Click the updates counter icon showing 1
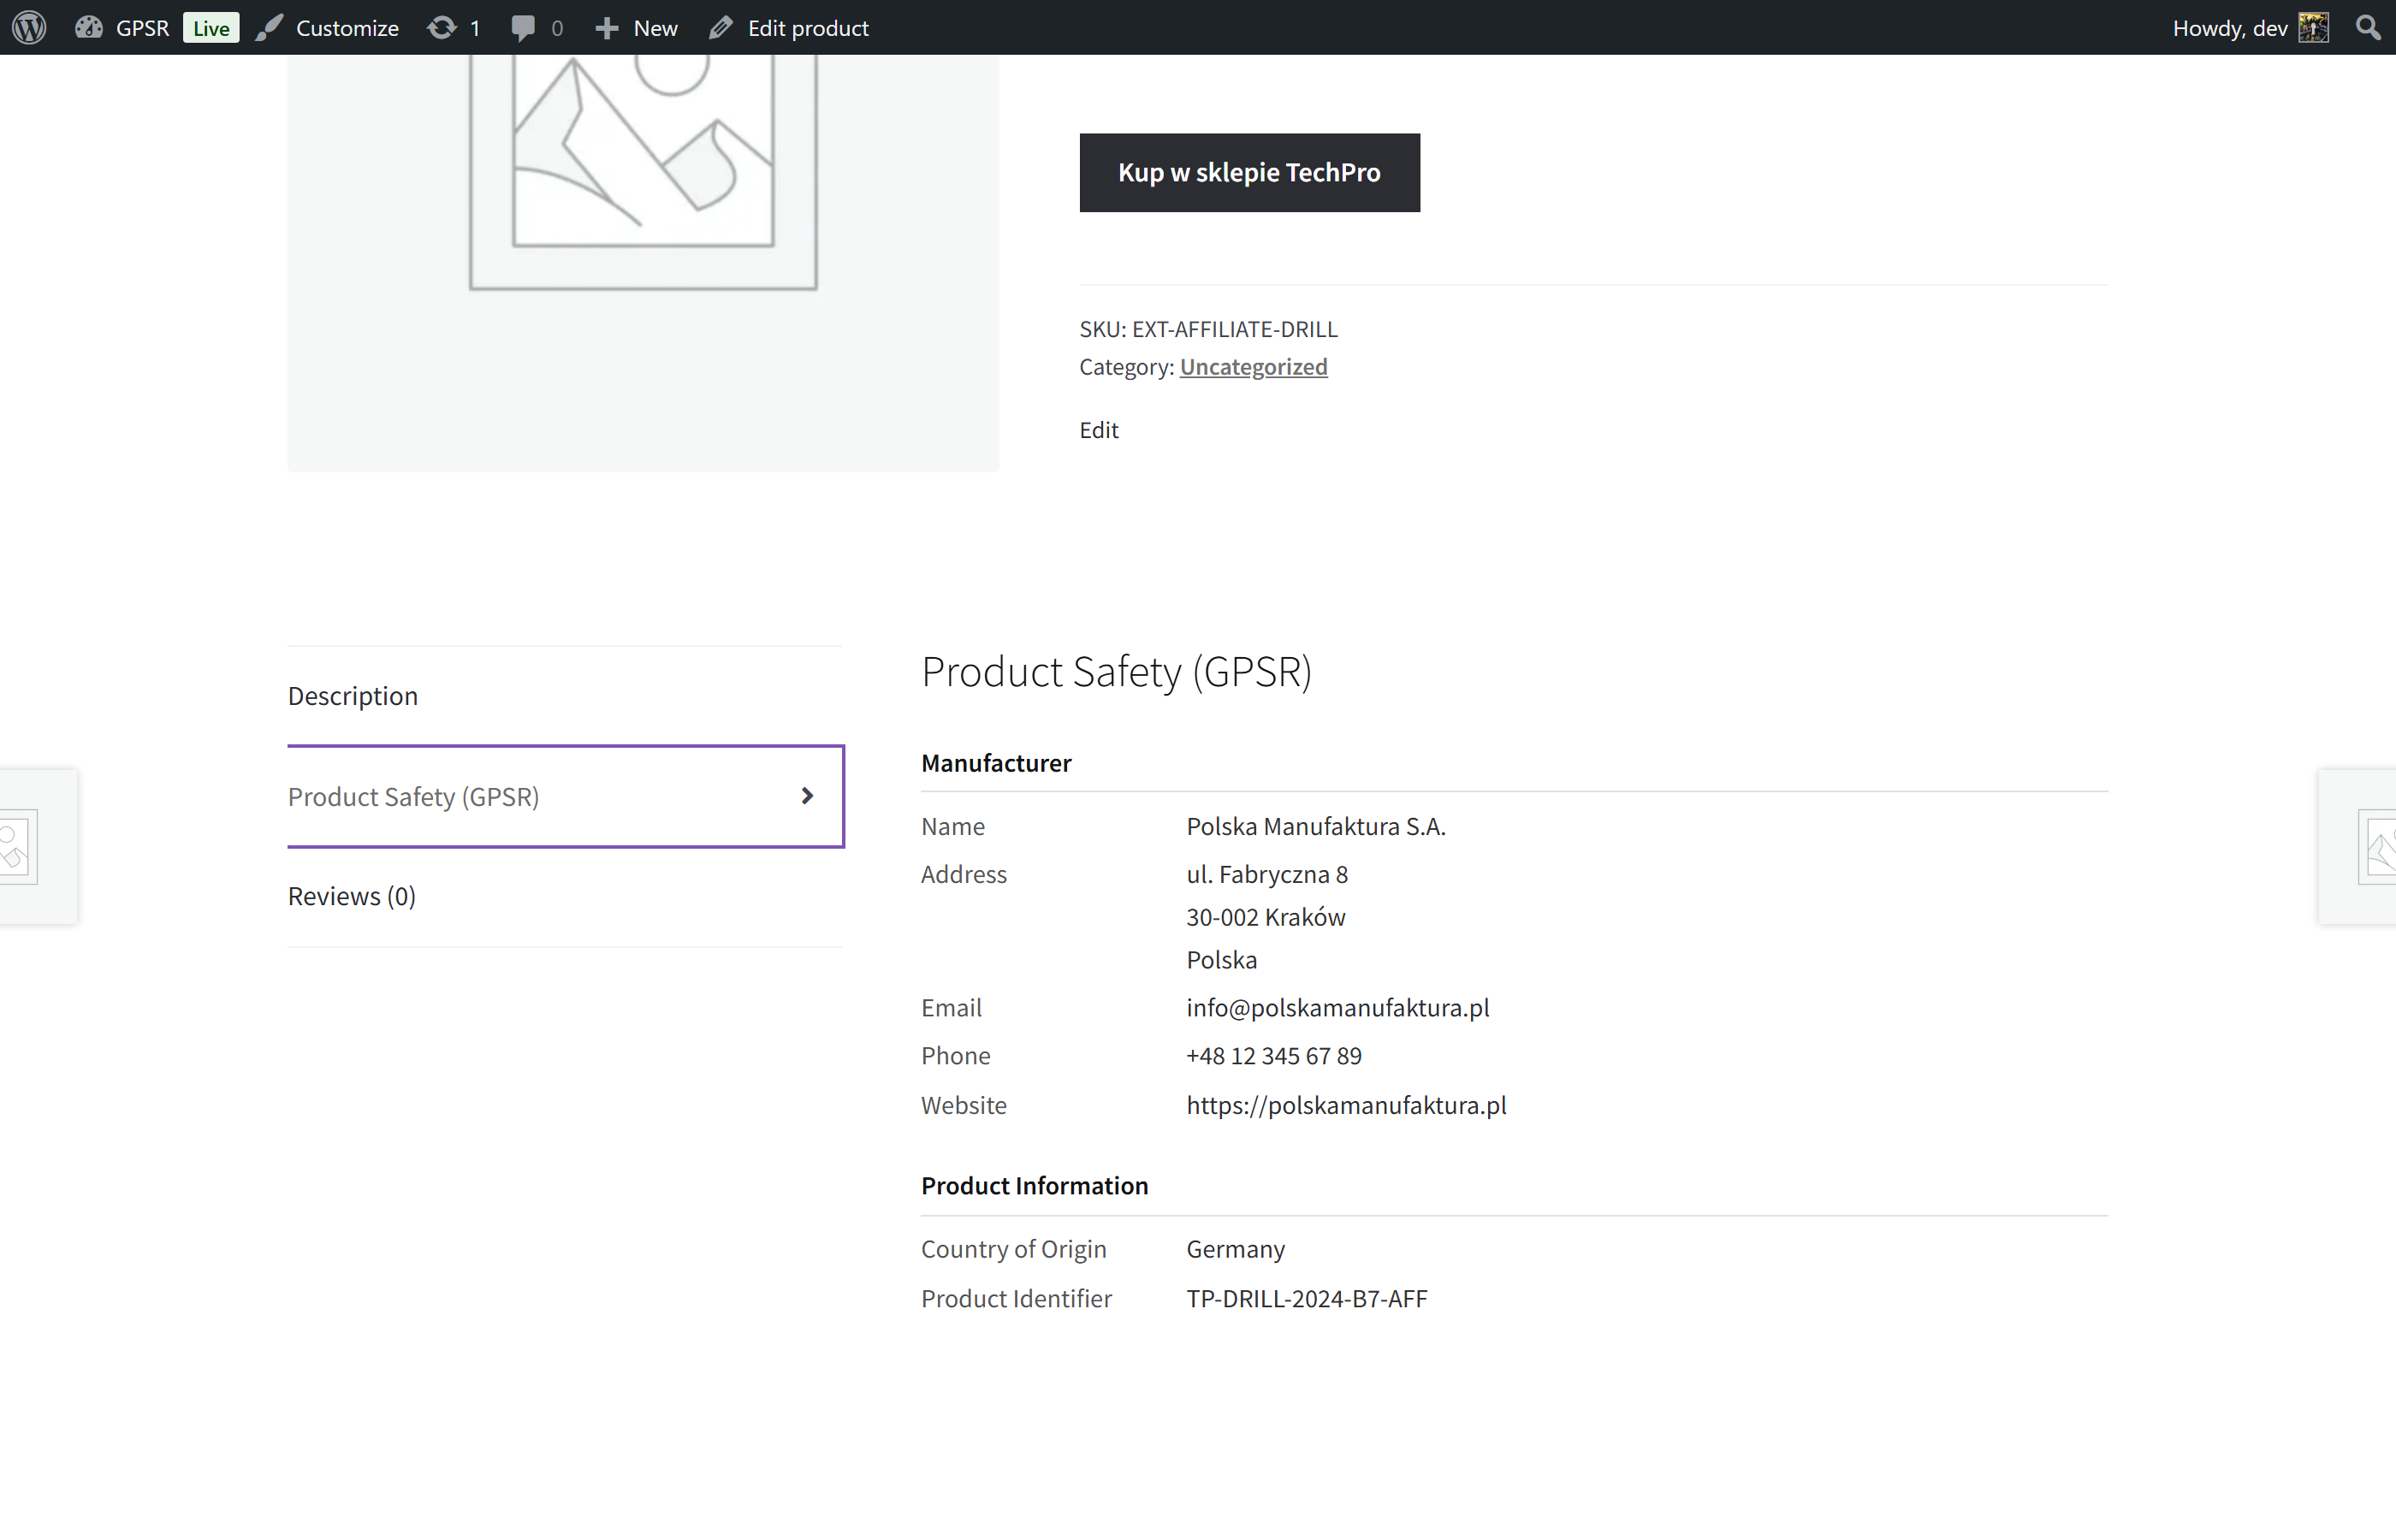The image size is (2396, 1540). [443, 27]
